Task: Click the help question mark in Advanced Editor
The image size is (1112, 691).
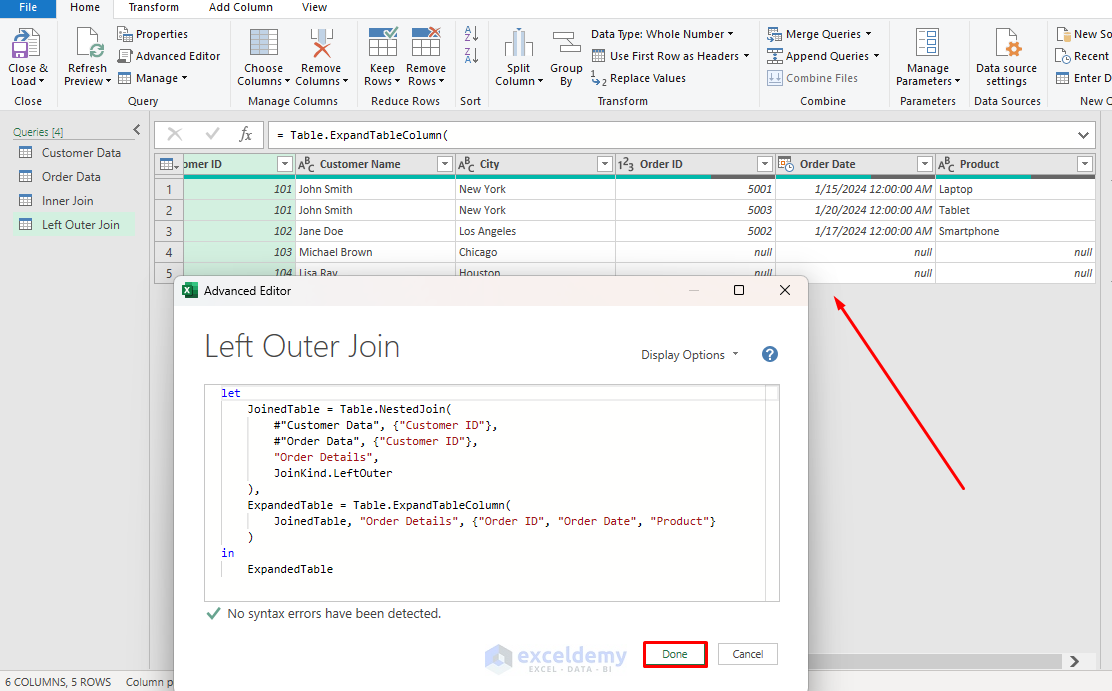Action: click(x=769, y=354)
